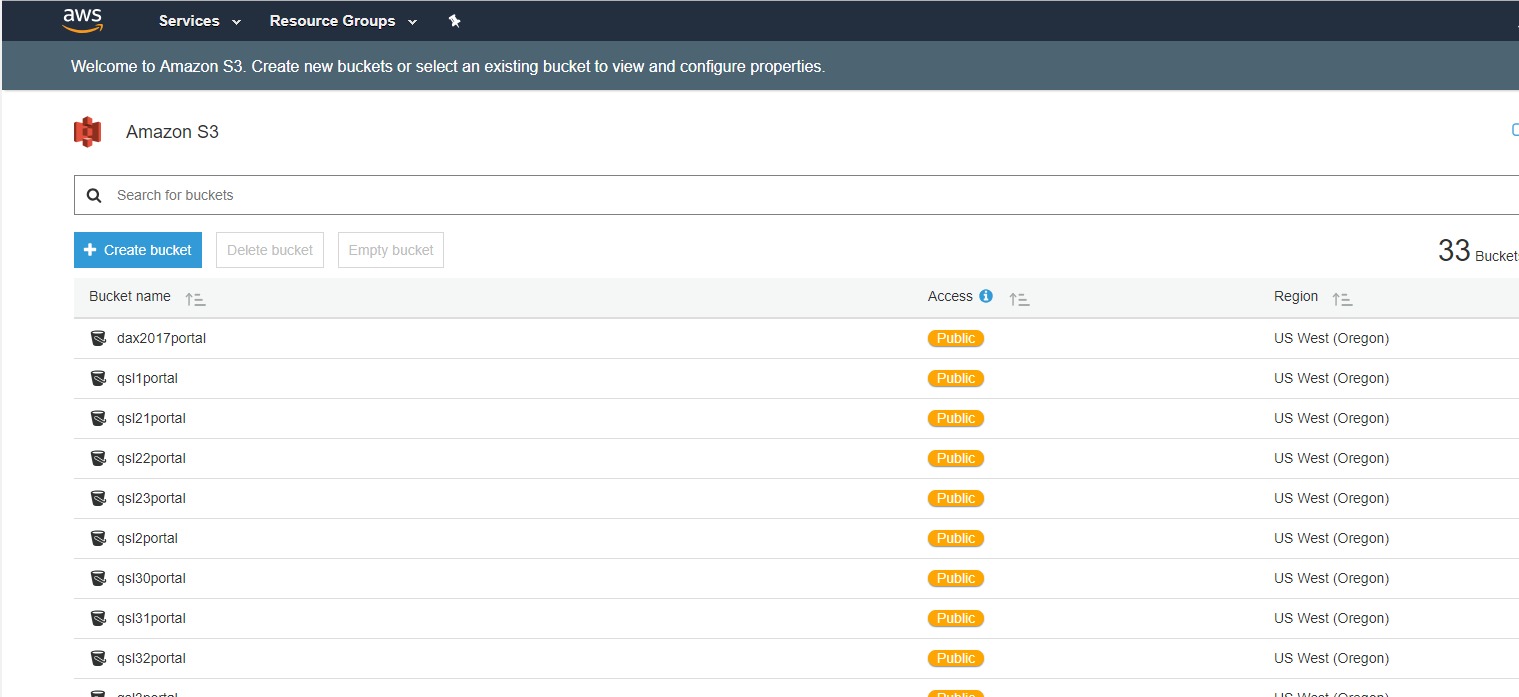This screenshot has width=1519, height=697.
Task: Click the pin shortcuts icon
Action: click(454, 21)
